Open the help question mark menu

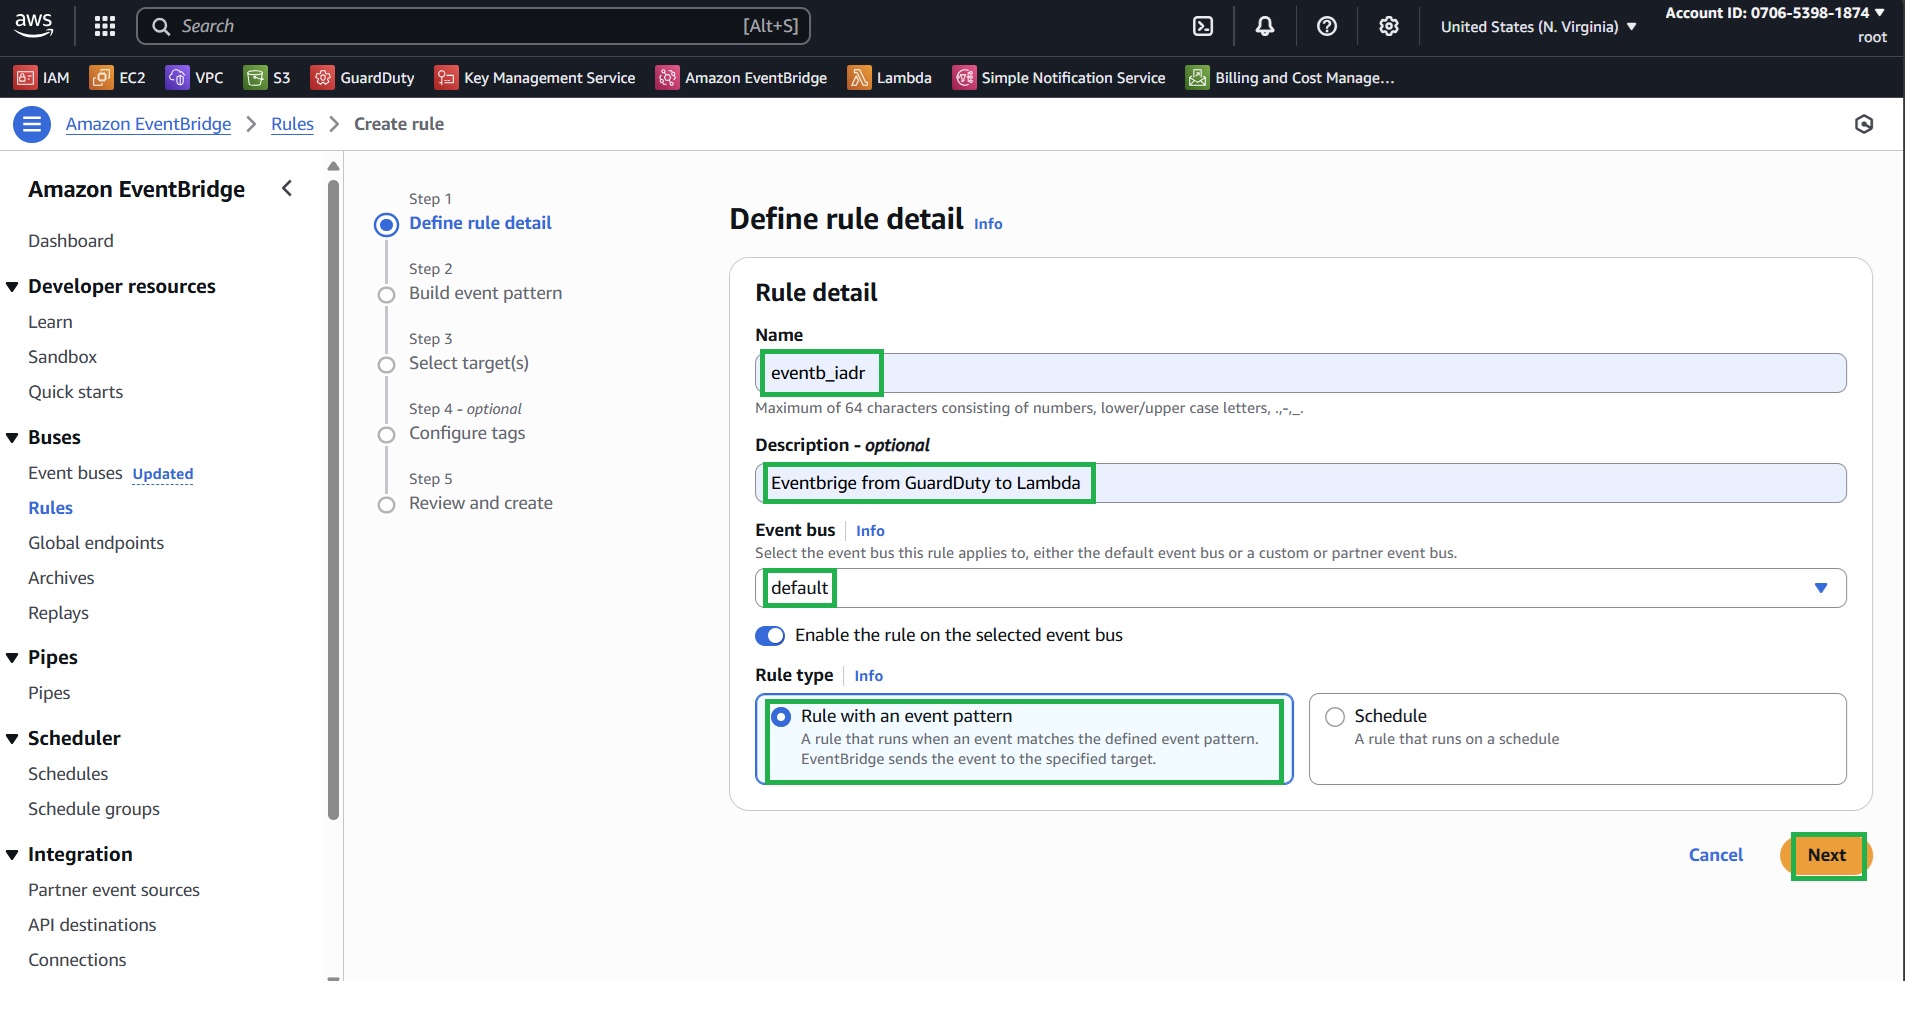pyautogui.click(x=1327, y=27)
